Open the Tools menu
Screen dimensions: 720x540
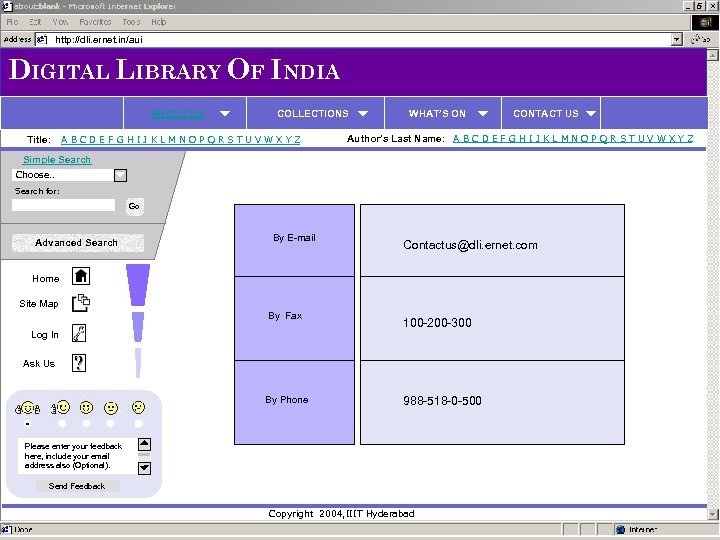point(131,22)
